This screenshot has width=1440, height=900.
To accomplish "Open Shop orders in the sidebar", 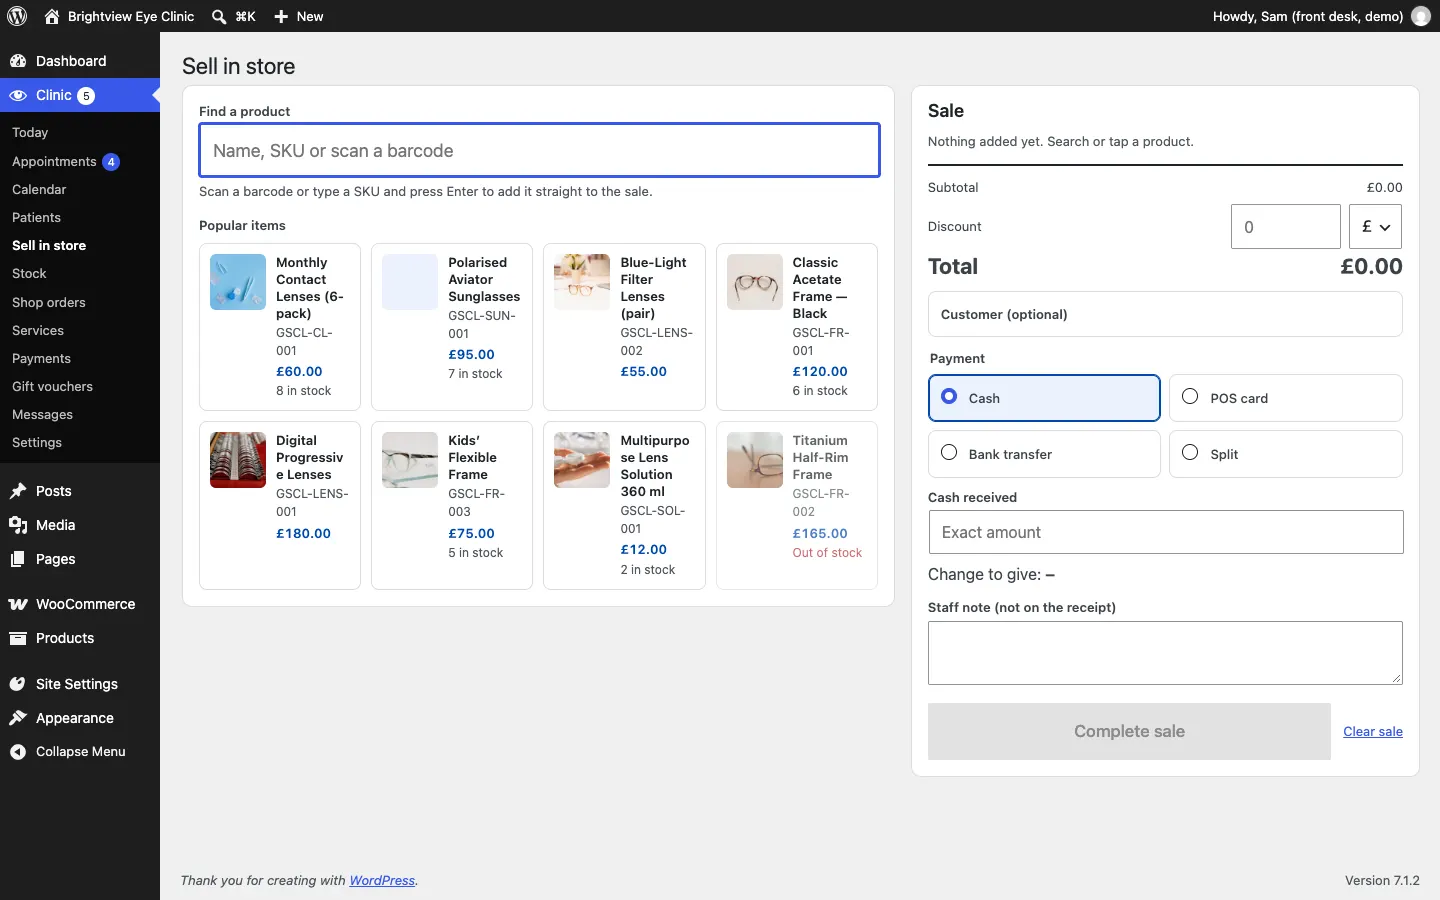I will pos(49,303).
